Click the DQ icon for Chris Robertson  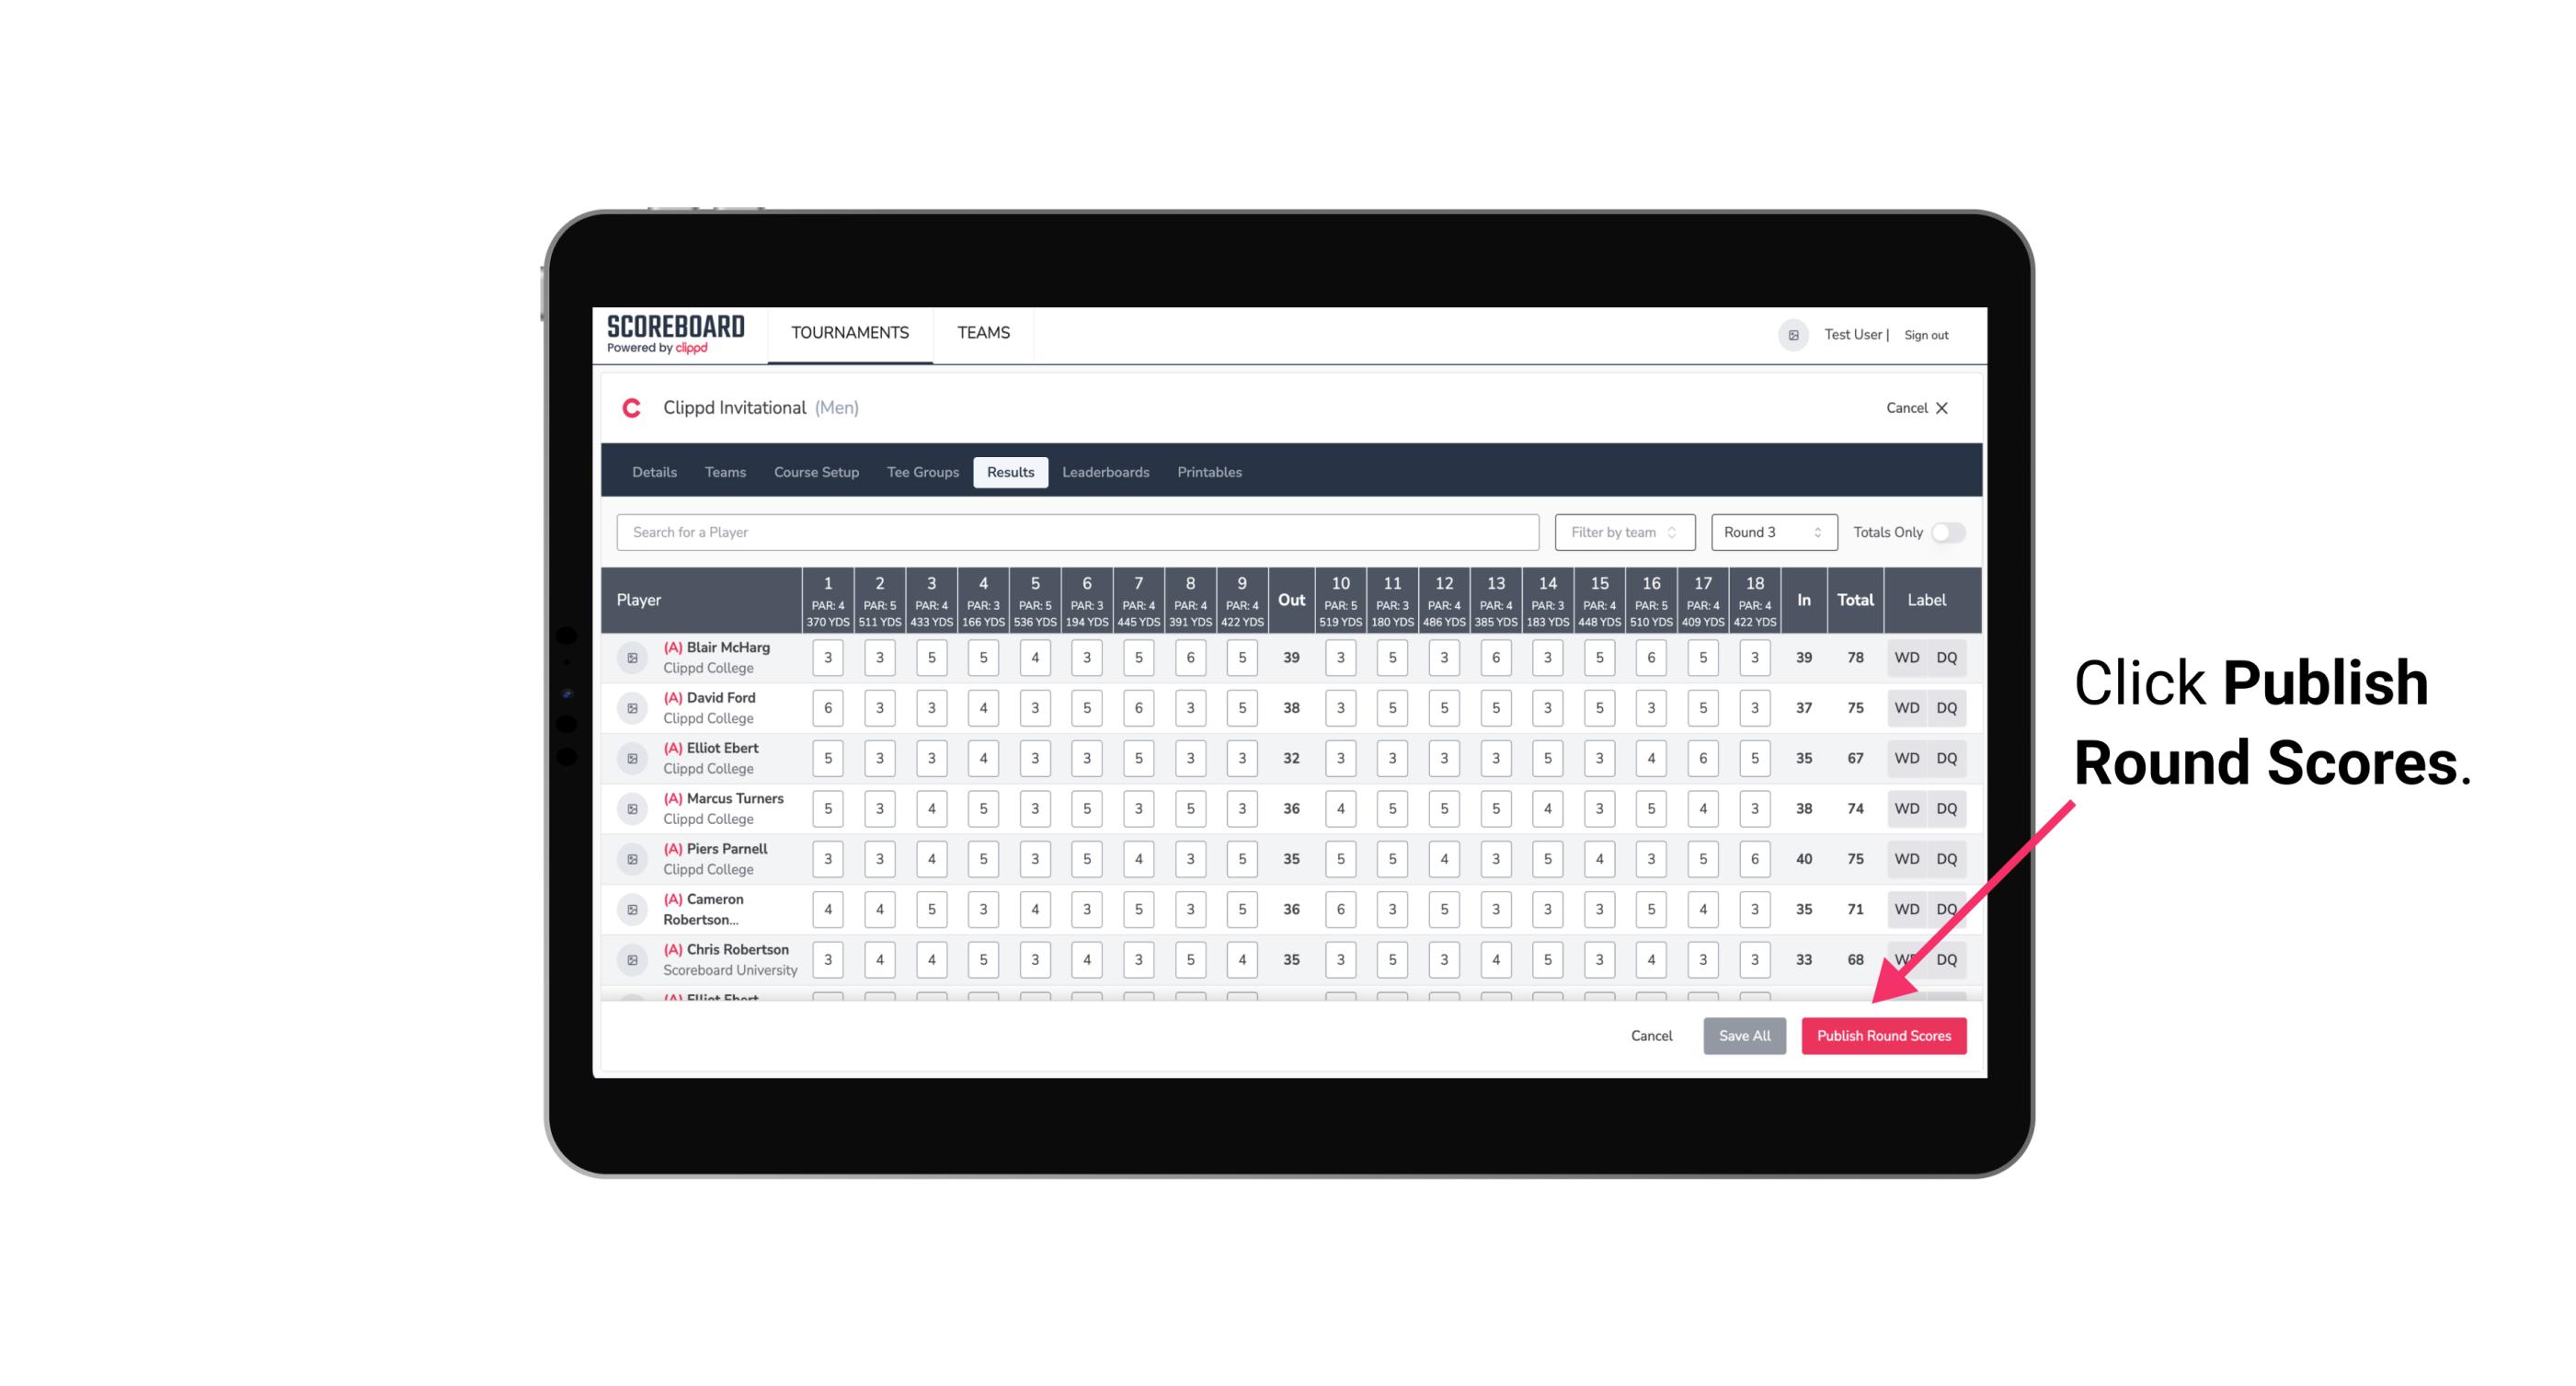pos(1948,957)
